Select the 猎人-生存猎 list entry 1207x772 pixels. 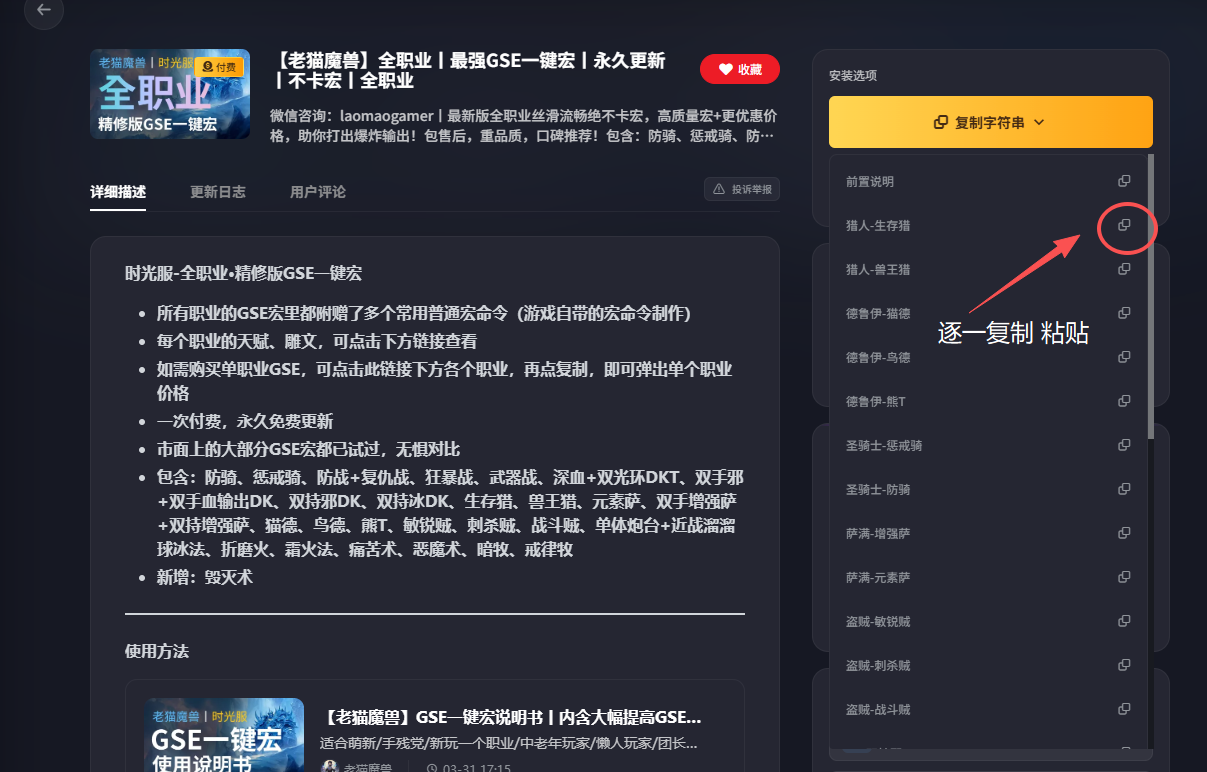click(x=988, y=225)
